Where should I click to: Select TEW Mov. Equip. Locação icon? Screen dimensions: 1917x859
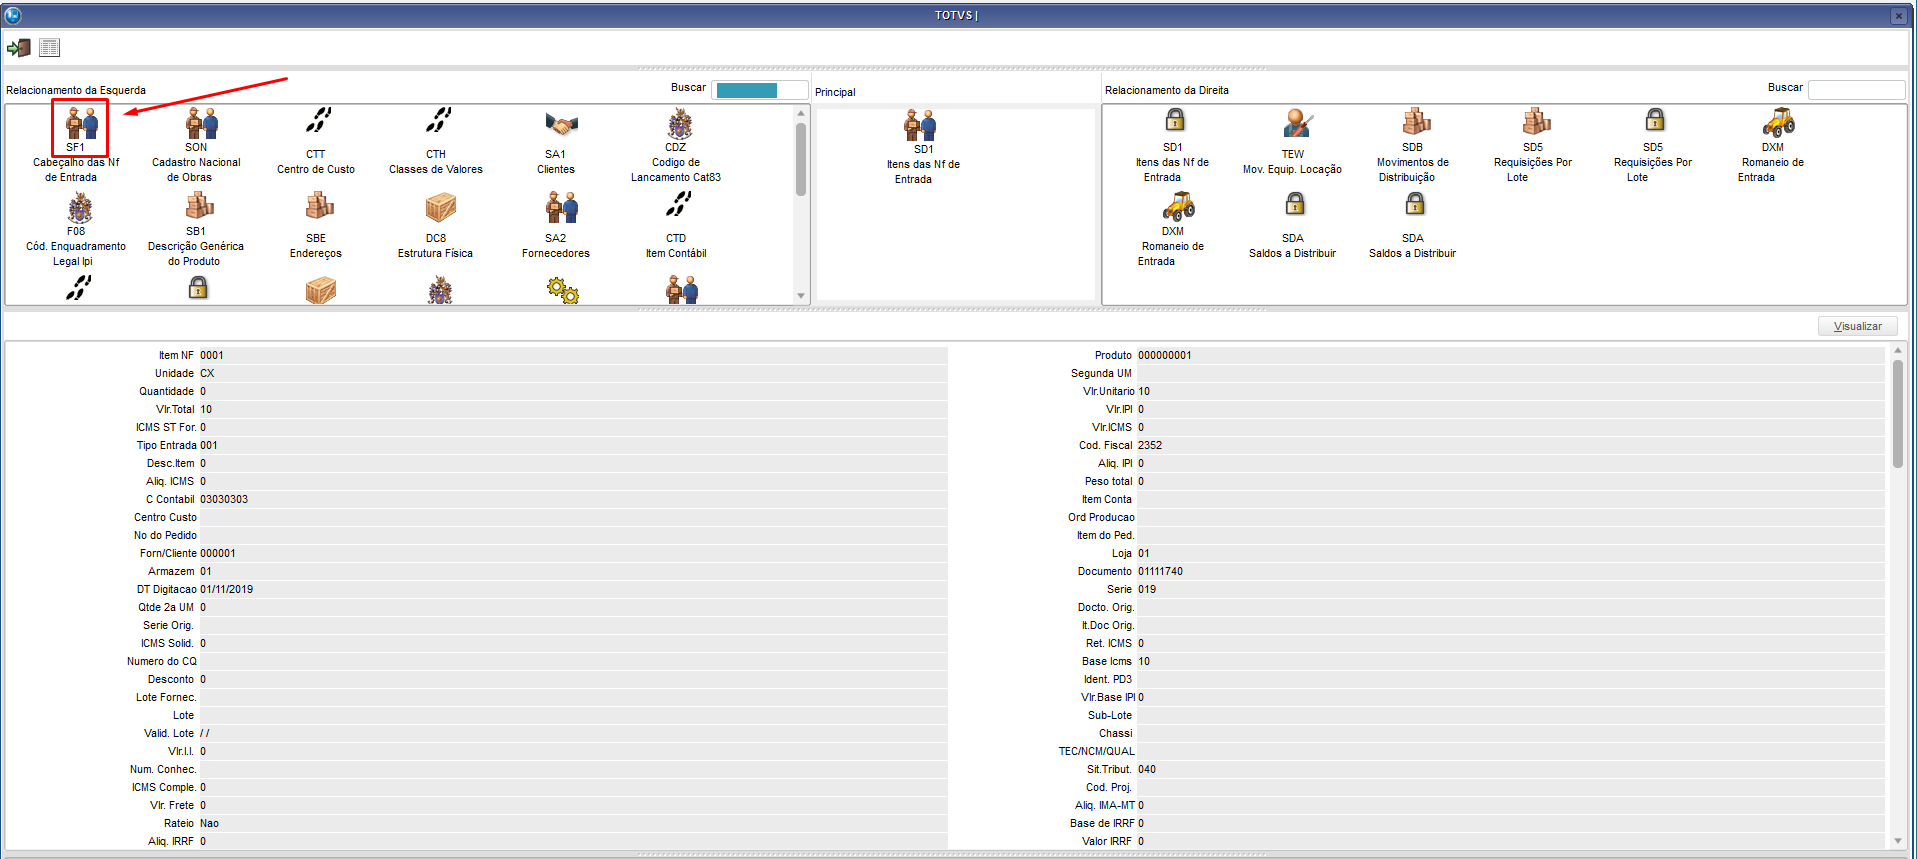(1297, 123)
